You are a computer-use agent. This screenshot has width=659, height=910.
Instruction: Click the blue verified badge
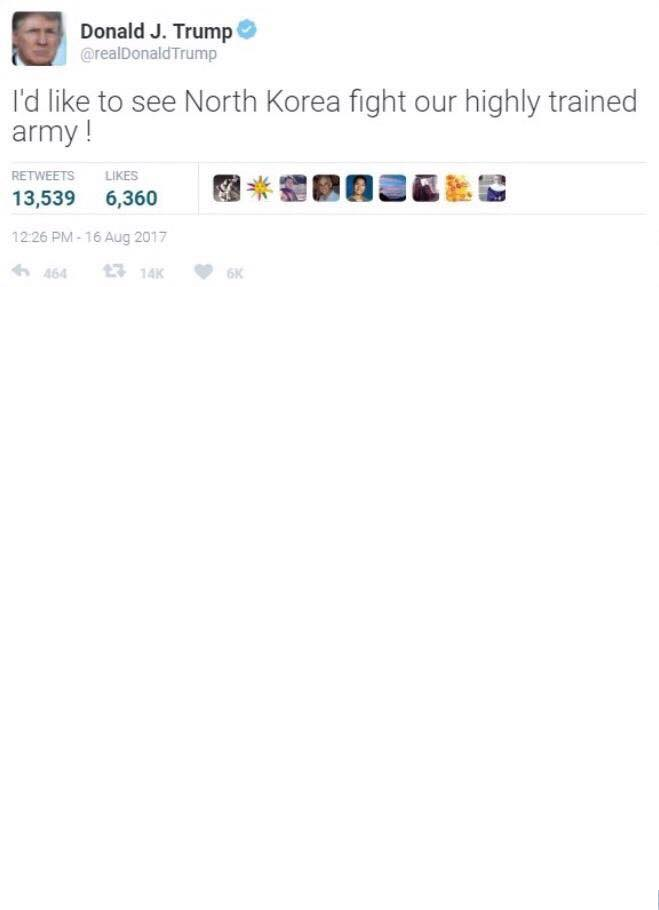pyautogui.click(x=247, y=29)
